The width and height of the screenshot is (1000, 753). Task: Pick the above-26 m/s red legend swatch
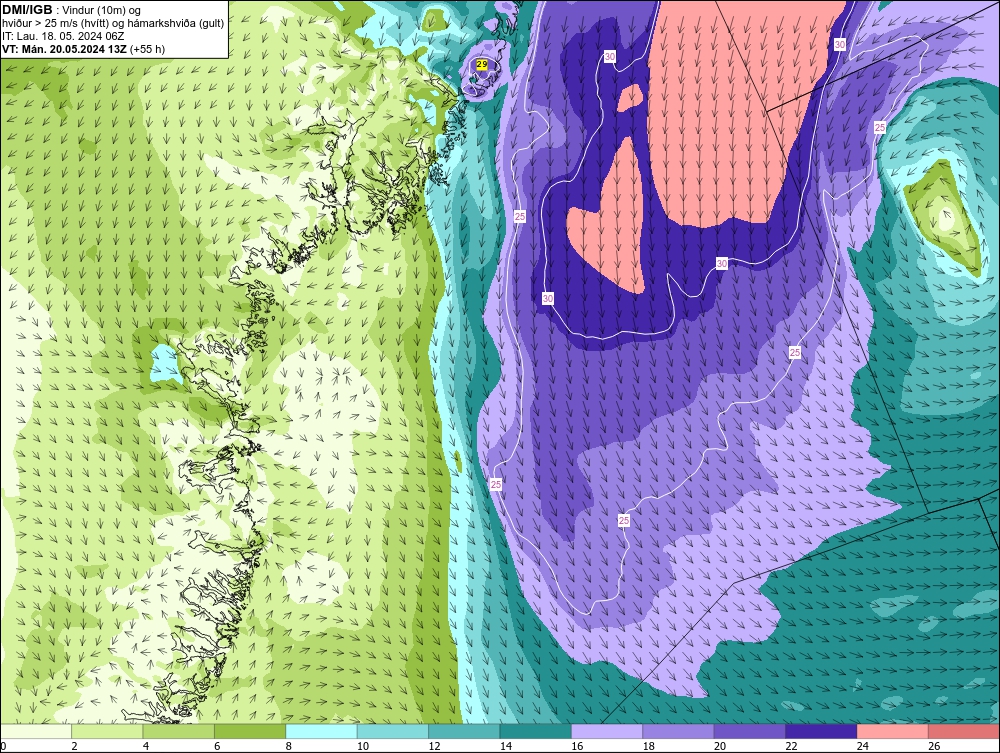tap(964, 731)
